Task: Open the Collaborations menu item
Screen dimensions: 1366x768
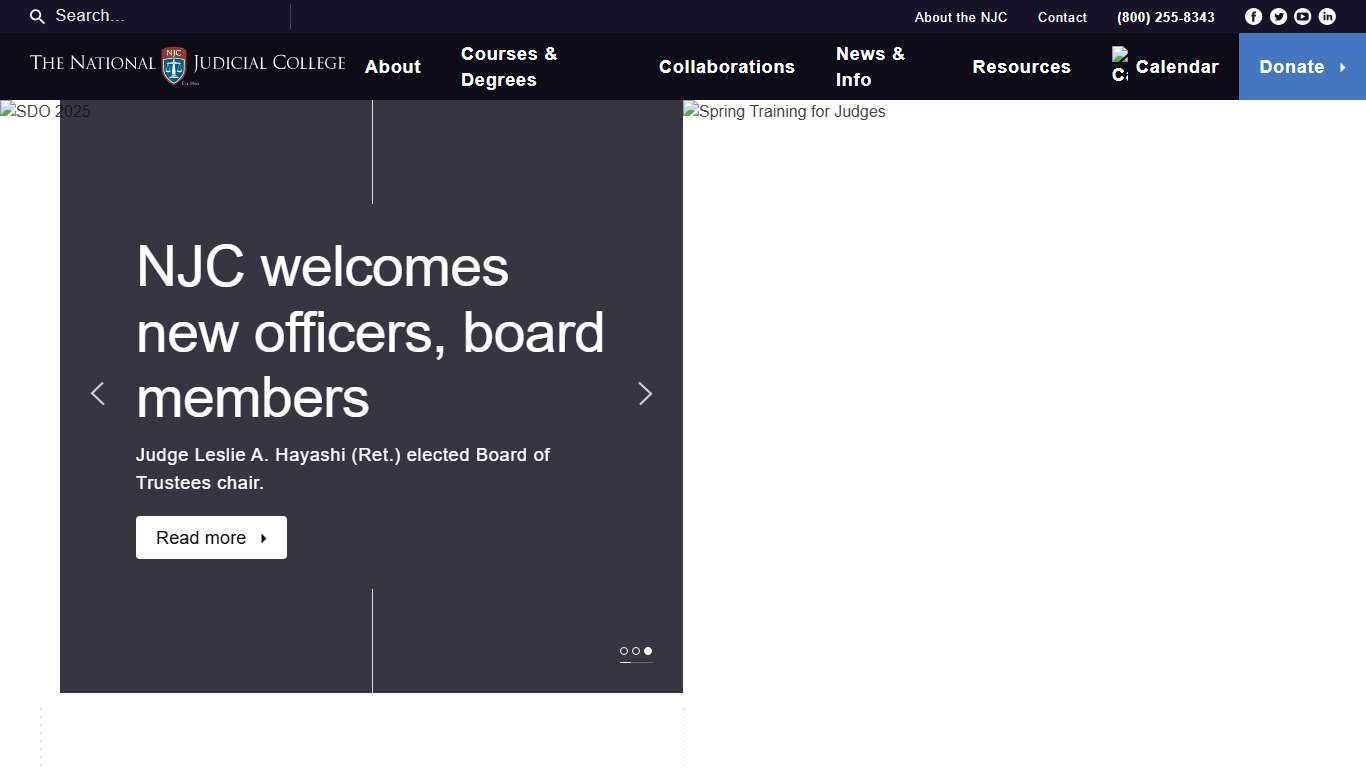Action: pyautogui.click(x=726, y=67)
